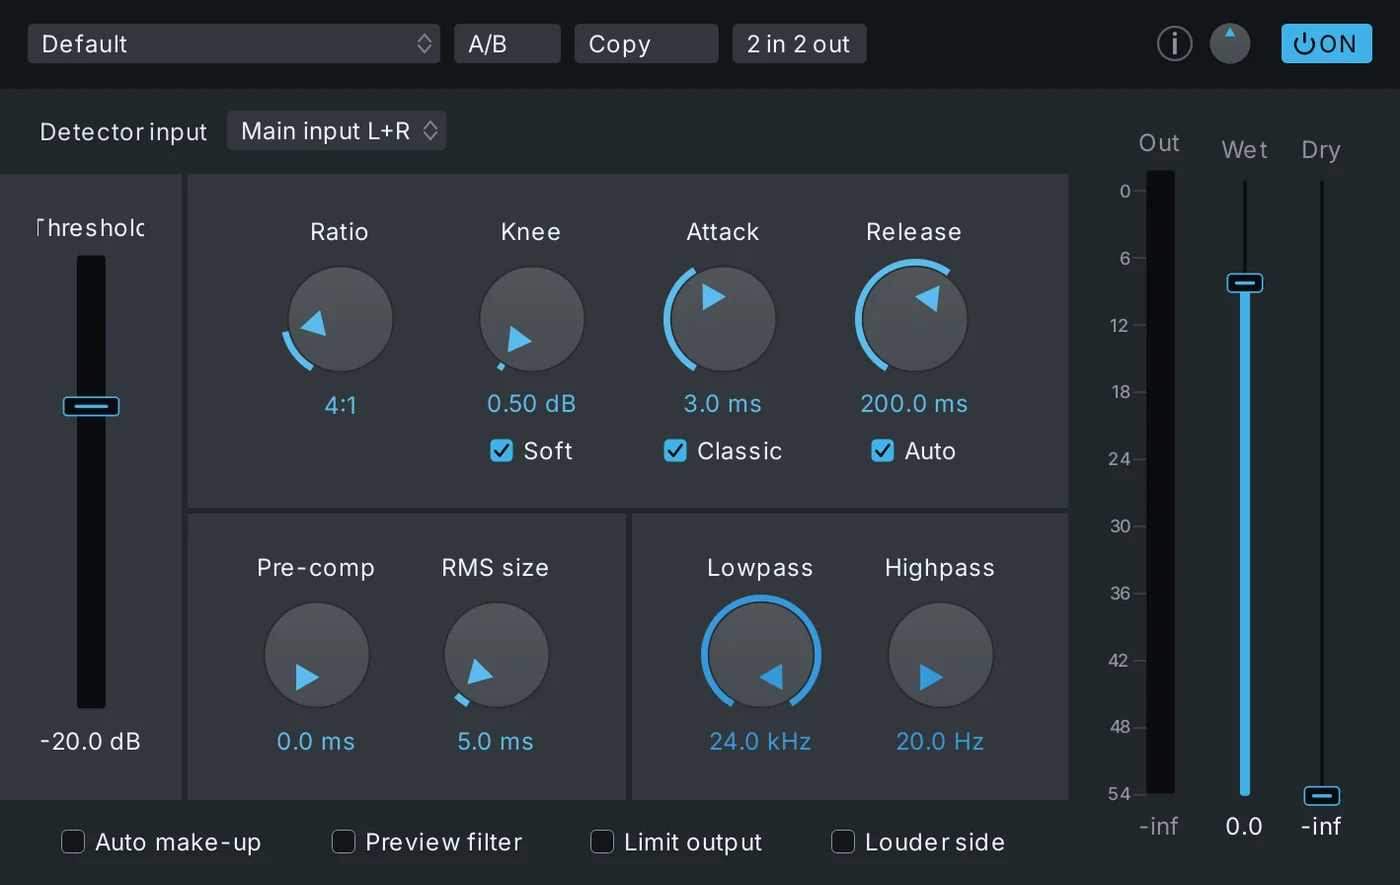Click the Out level meter
The height and width of the screenshot is (885, 1400).
[x=1160, y=482]
